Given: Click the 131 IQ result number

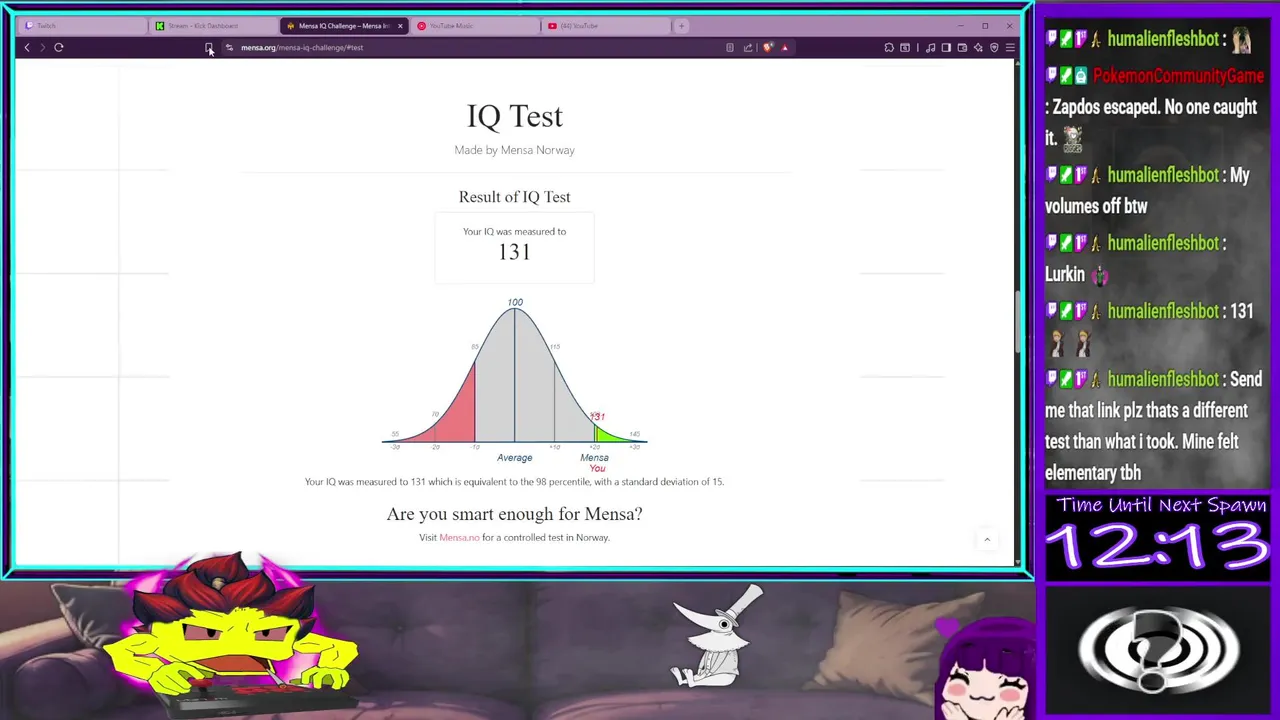Looking at the screenshot, I should [514, 252].
